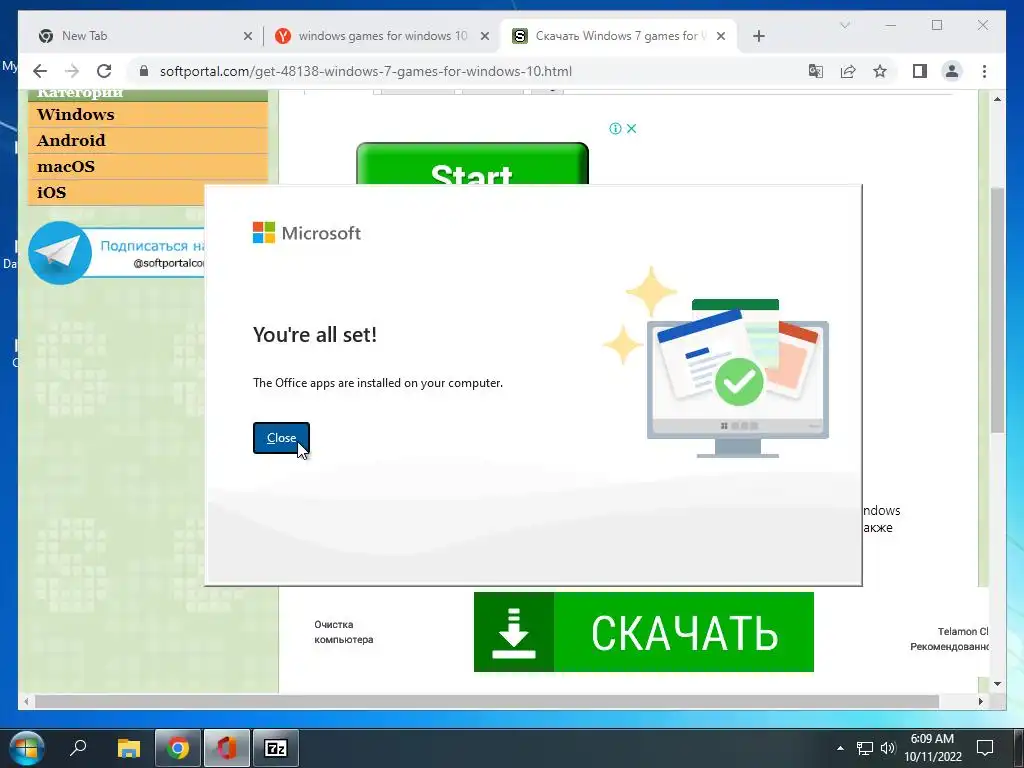Close the New Tab tab
This screenshot has height=768, width=1024.
(248, 36)
